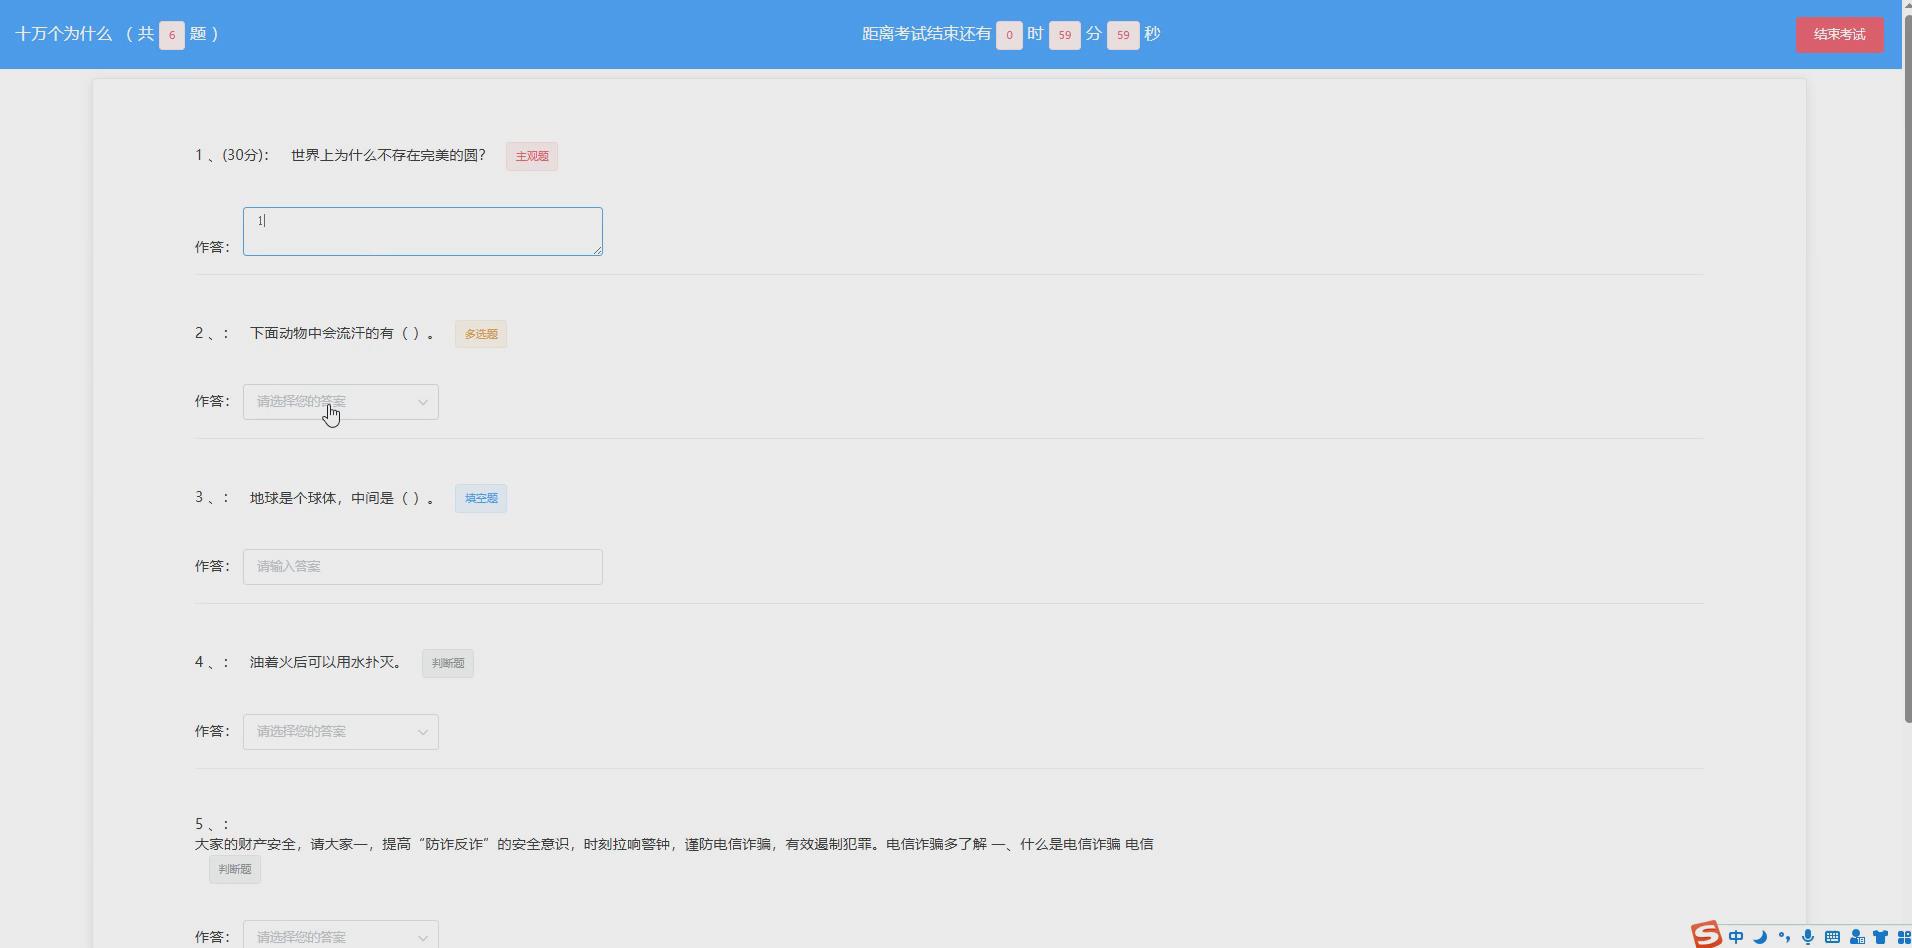Click the 多选题 tag on question 2

pos(481,334)
